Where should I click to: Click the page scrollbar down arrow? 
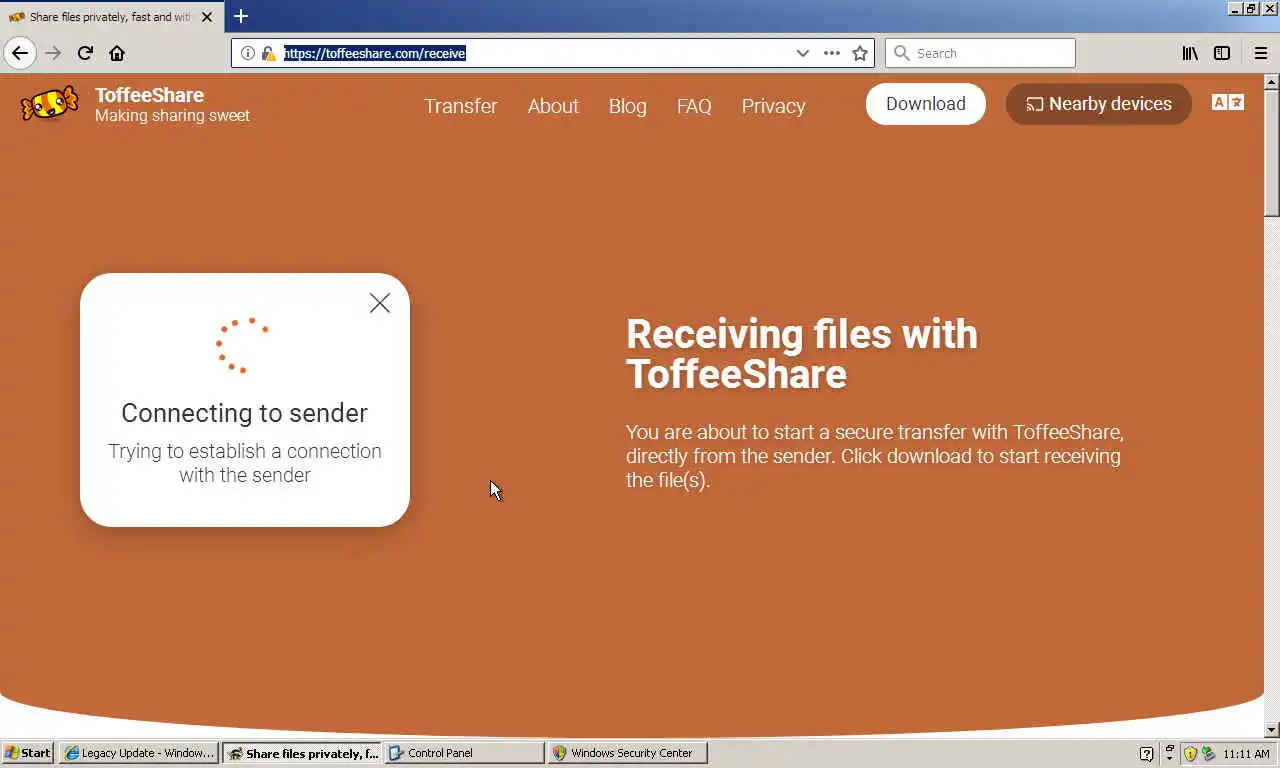tap(1272, 730)
